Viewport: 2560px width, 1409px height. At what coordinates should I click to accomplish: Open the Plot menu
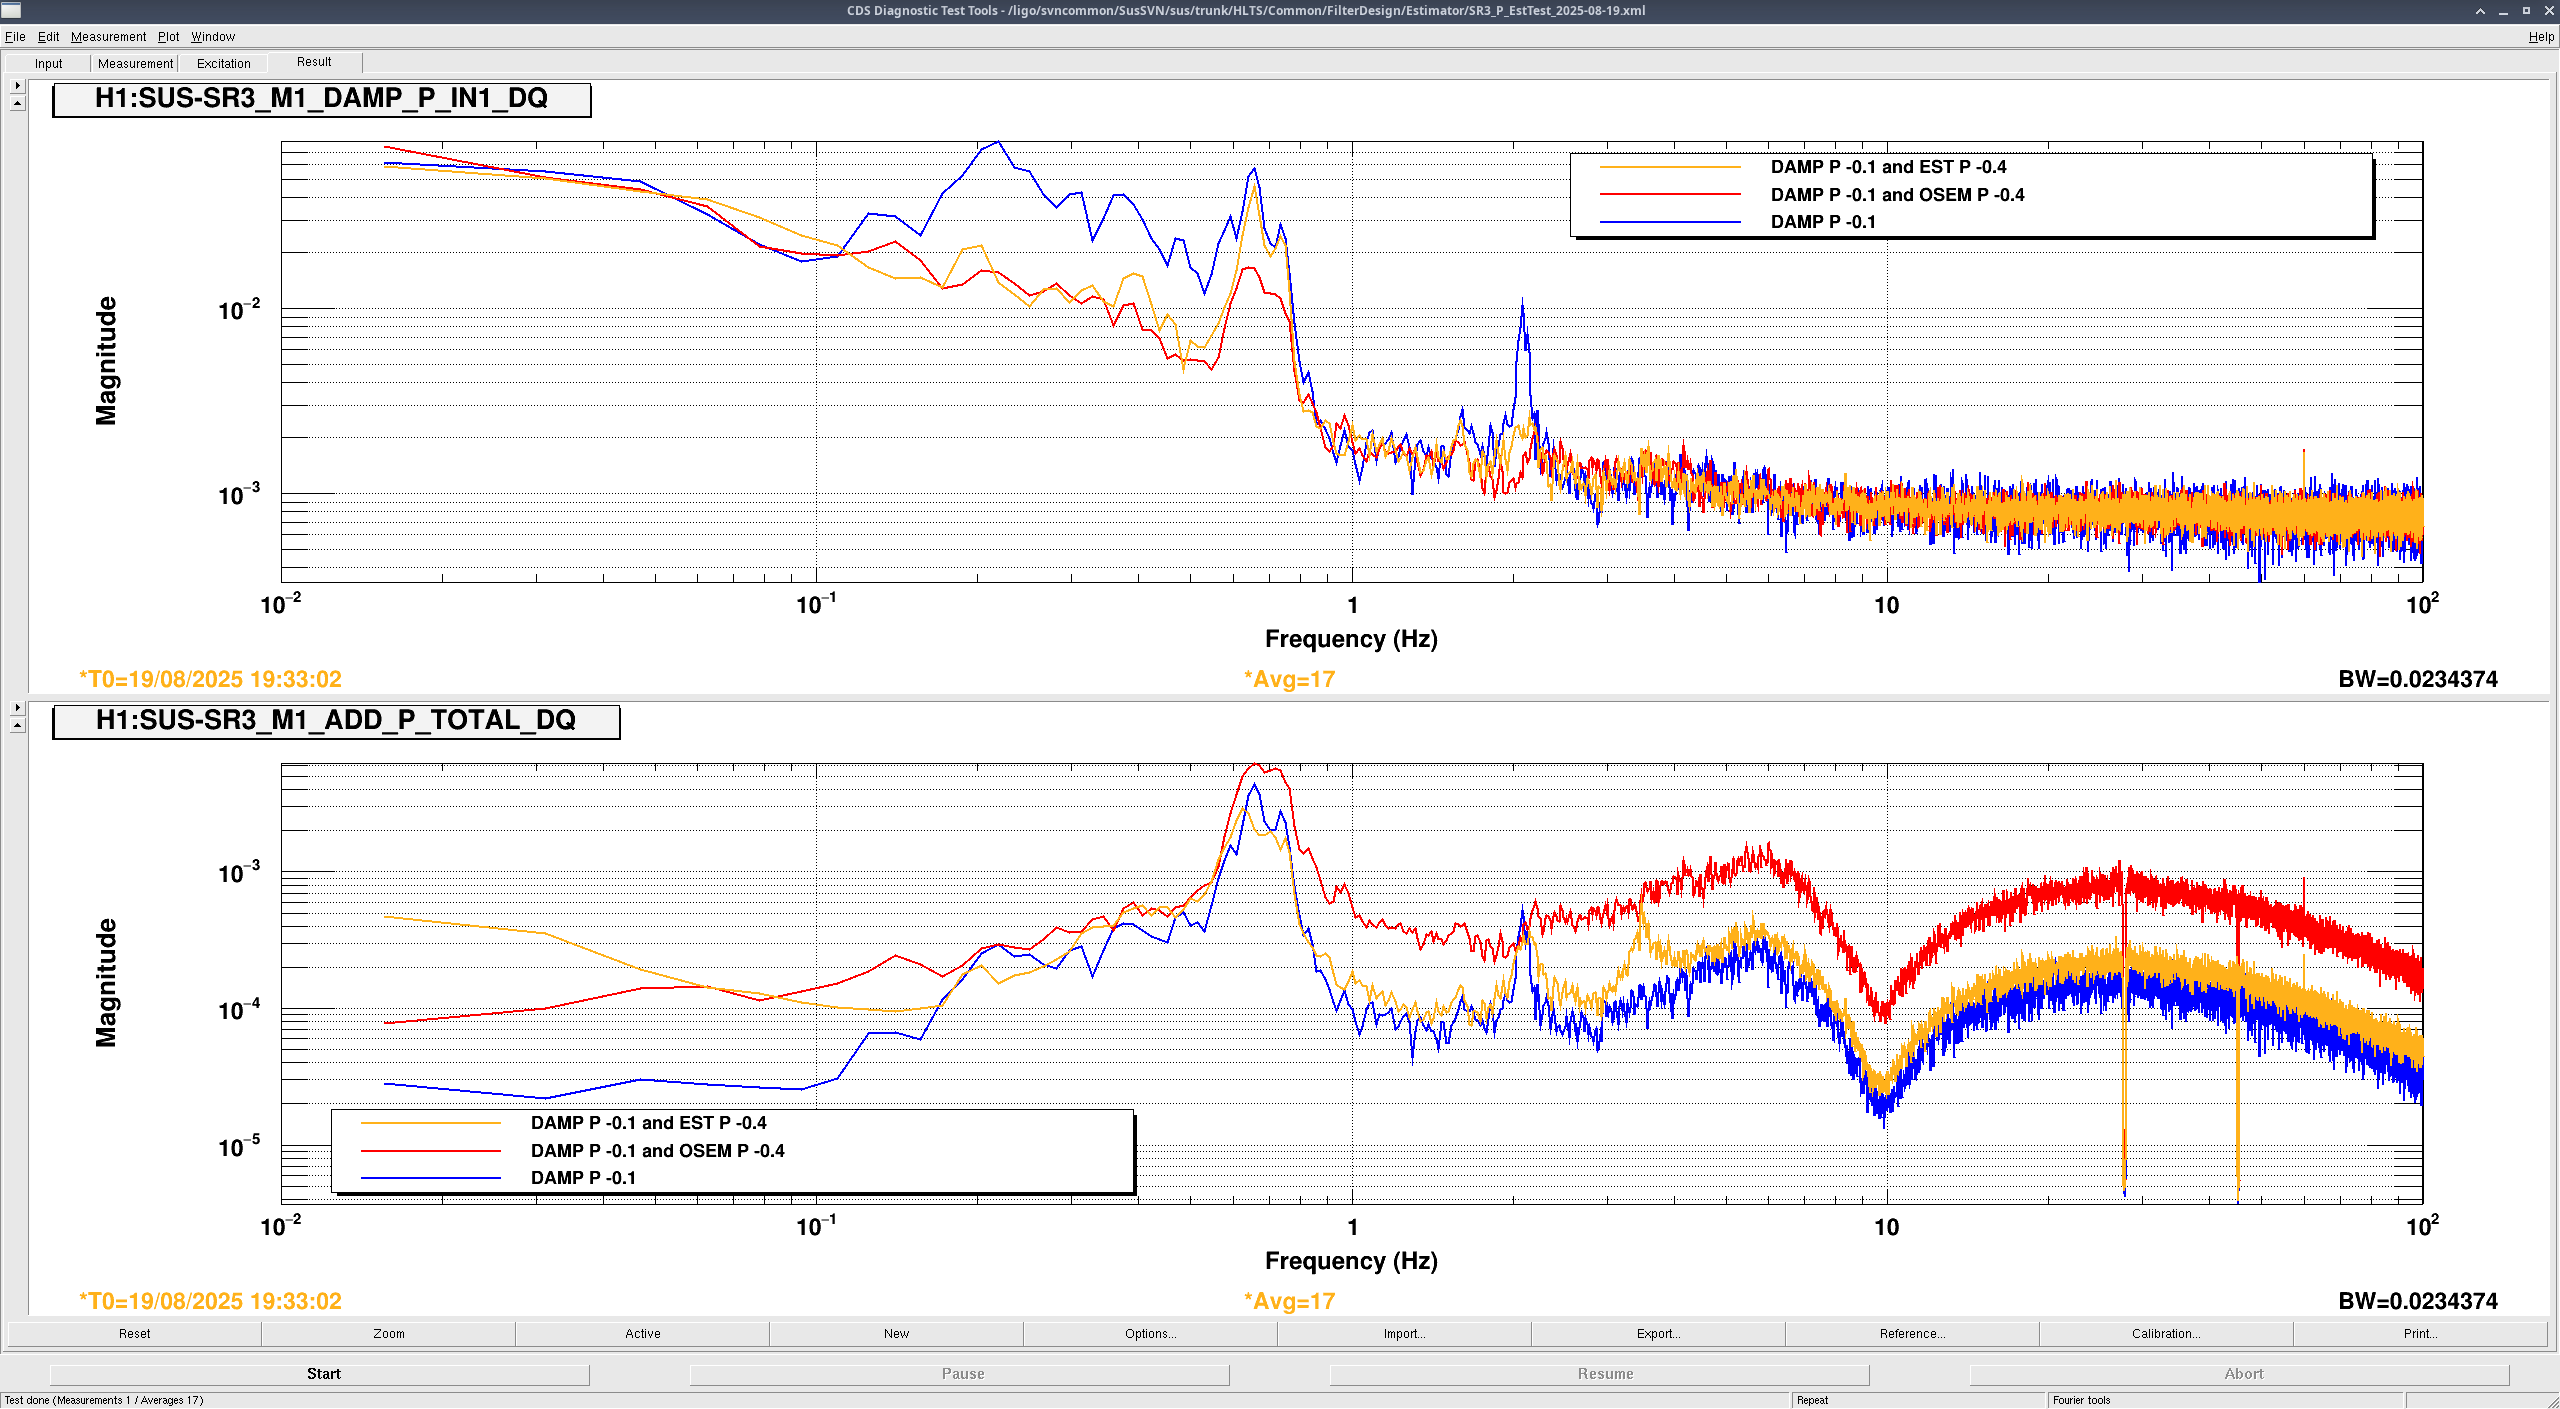(x=168, y=37)
